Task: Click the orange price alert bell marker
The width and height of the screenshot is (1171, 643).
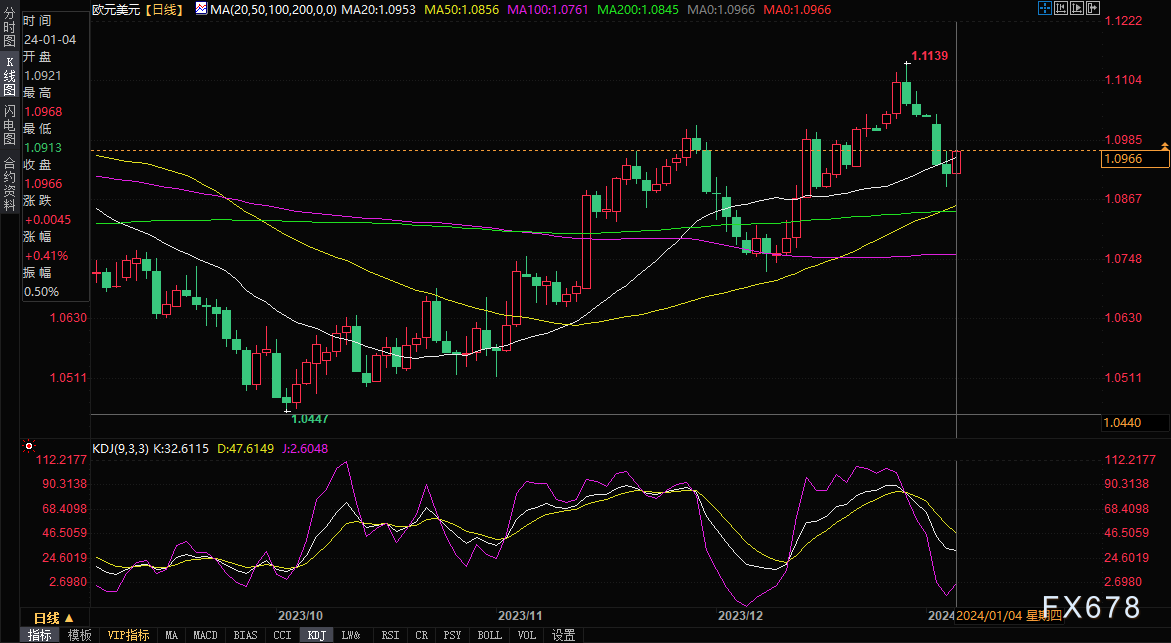Action: pos(1164,148)
